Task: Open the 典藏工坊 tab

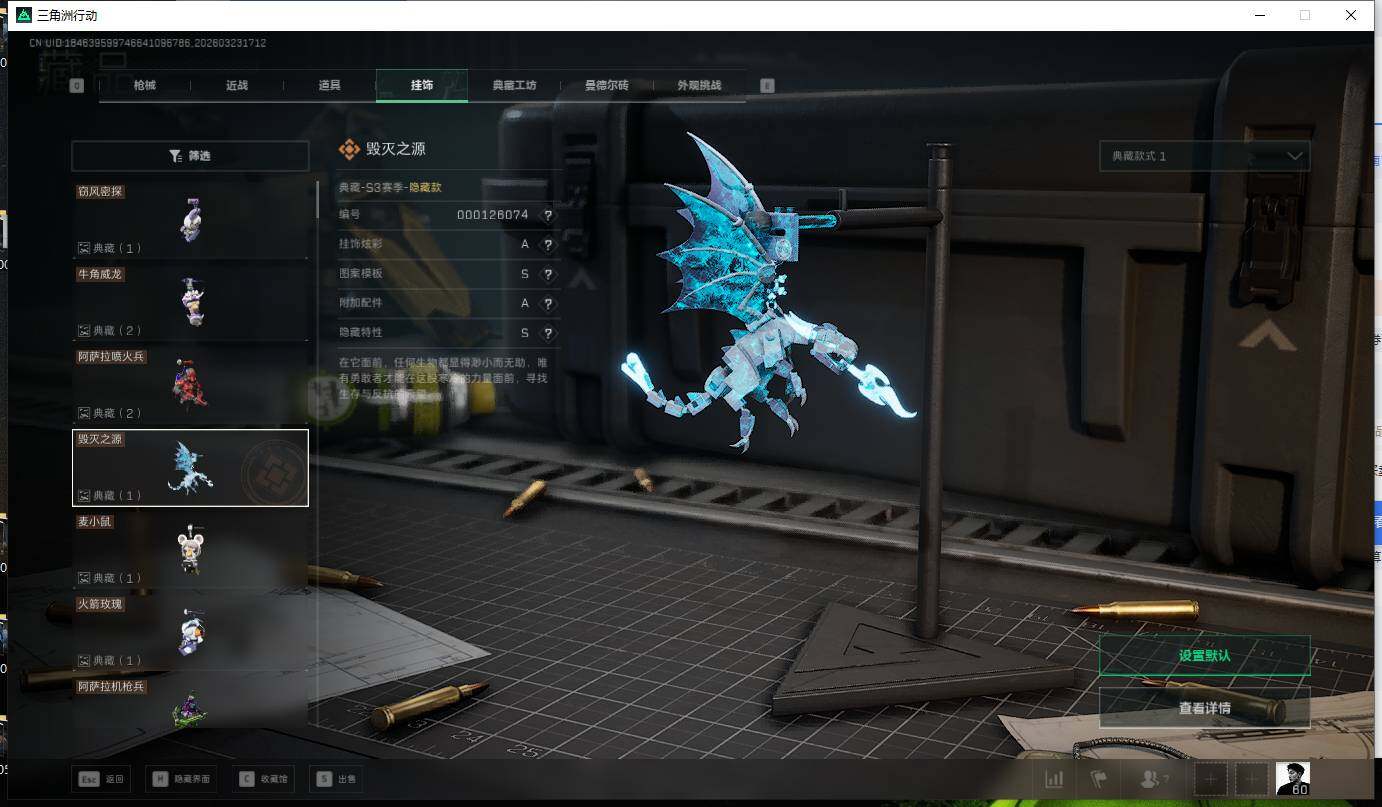Action: 514,86
